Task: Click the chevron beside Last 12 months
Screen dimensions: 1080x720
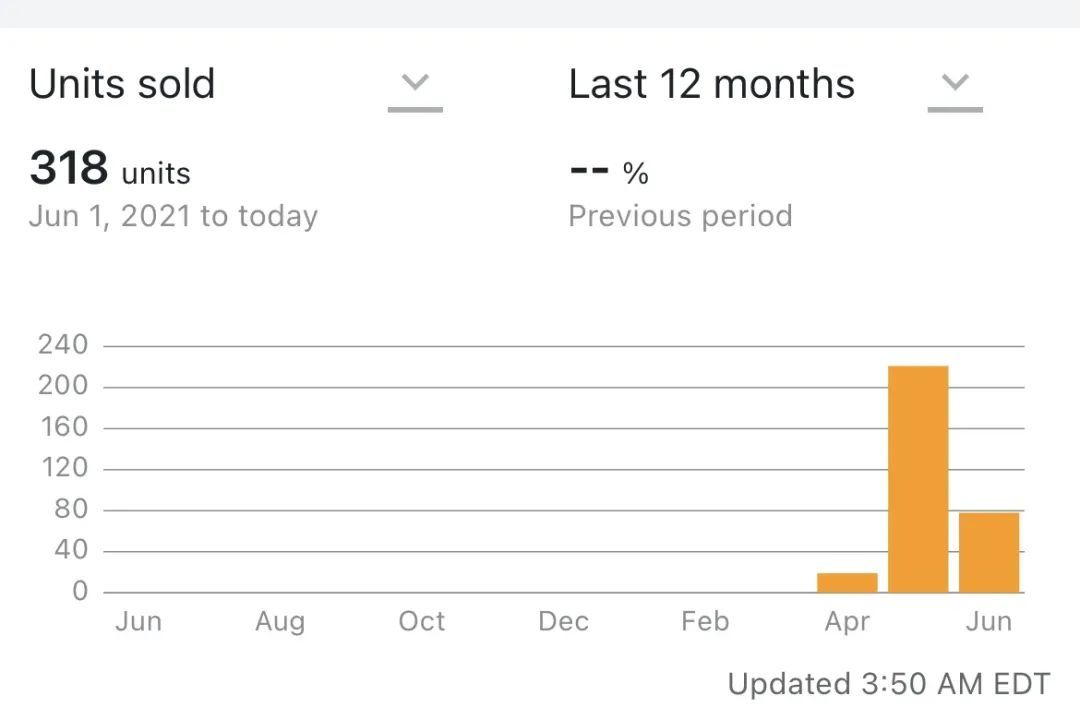Action: point(955,83)
